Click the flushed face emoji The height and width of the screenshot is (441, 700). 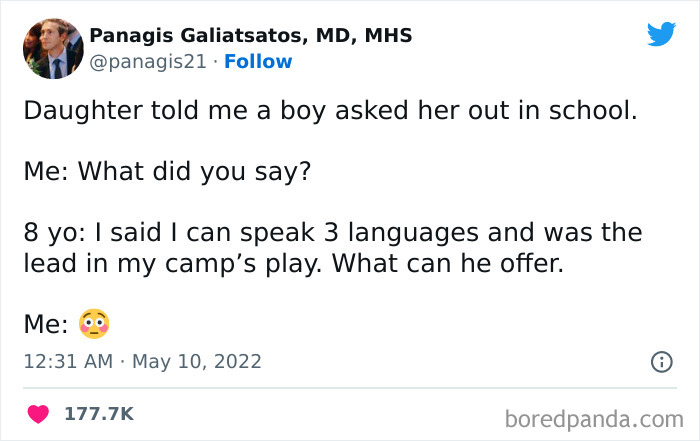pyautogui.click(x=94, y=323)
